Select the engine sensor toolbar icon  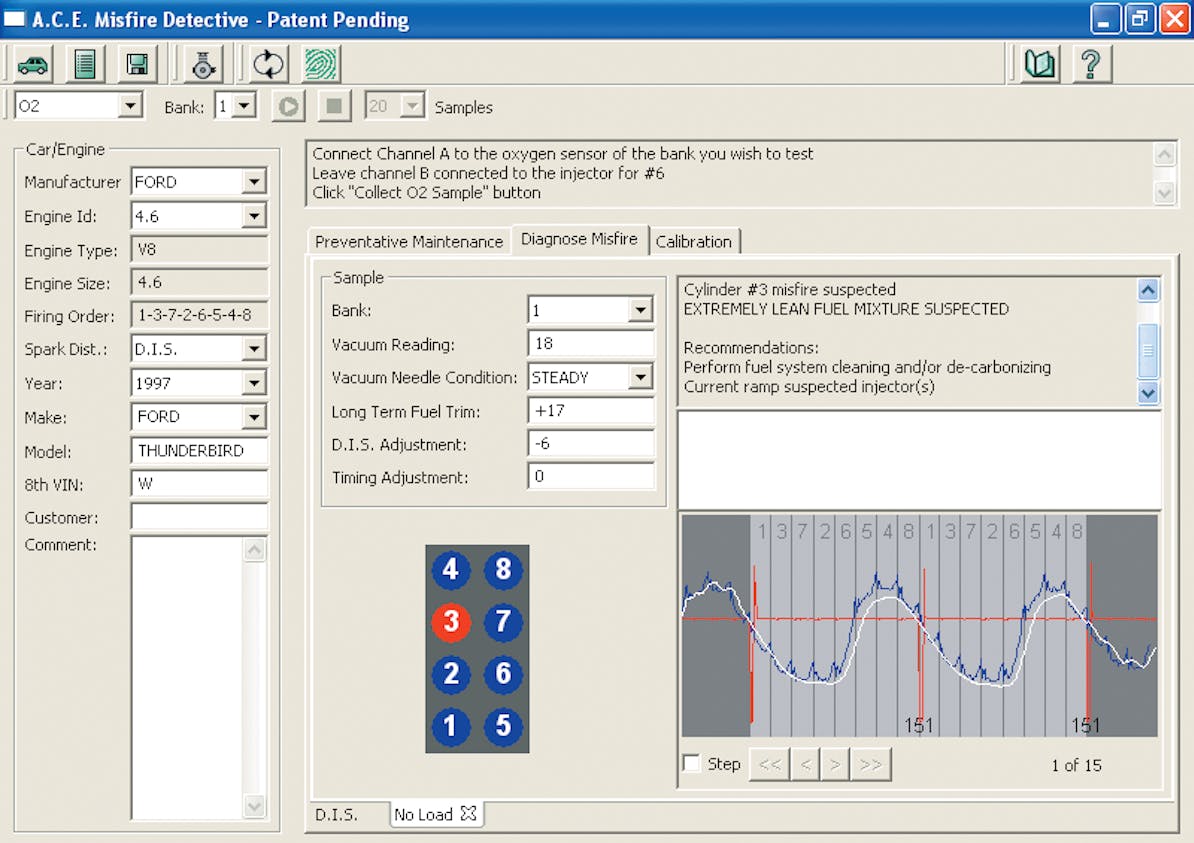point(201,63)
